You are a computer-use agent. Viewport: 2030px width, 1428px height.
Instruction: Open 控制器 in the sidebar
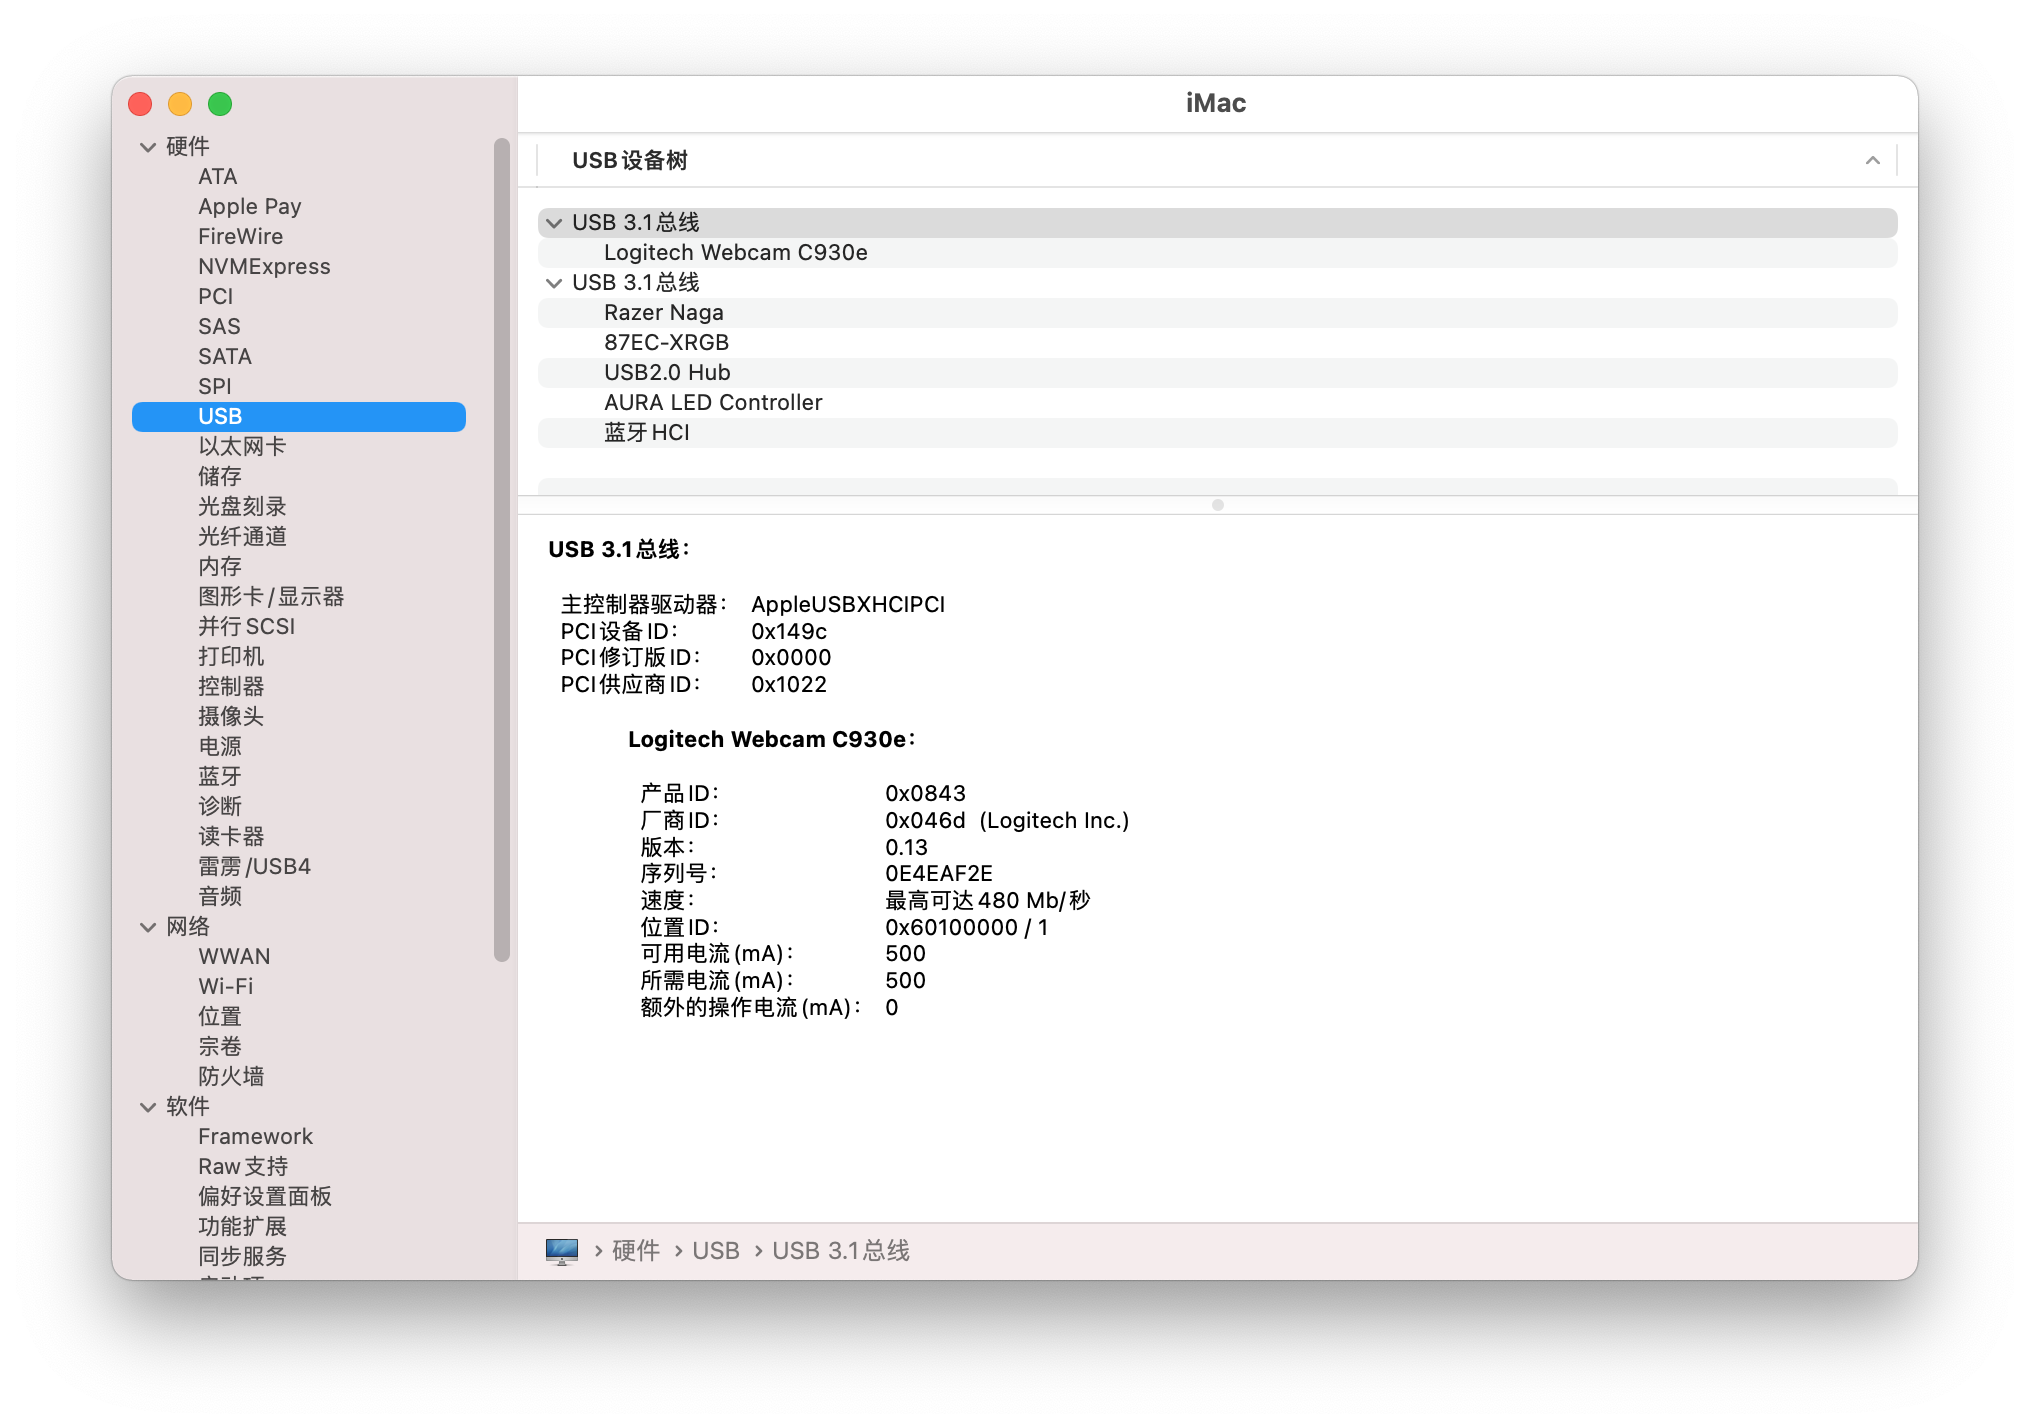point(231,687)
